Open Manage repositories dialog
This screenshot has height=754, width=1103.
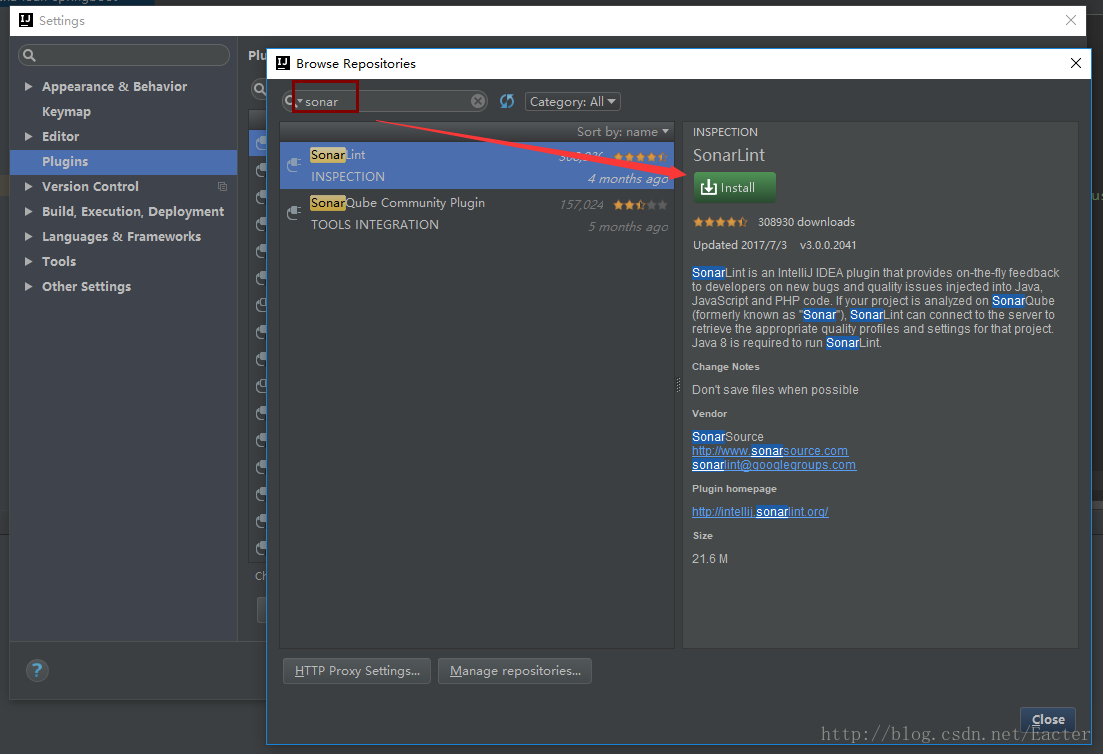click(x=515, y=671)
